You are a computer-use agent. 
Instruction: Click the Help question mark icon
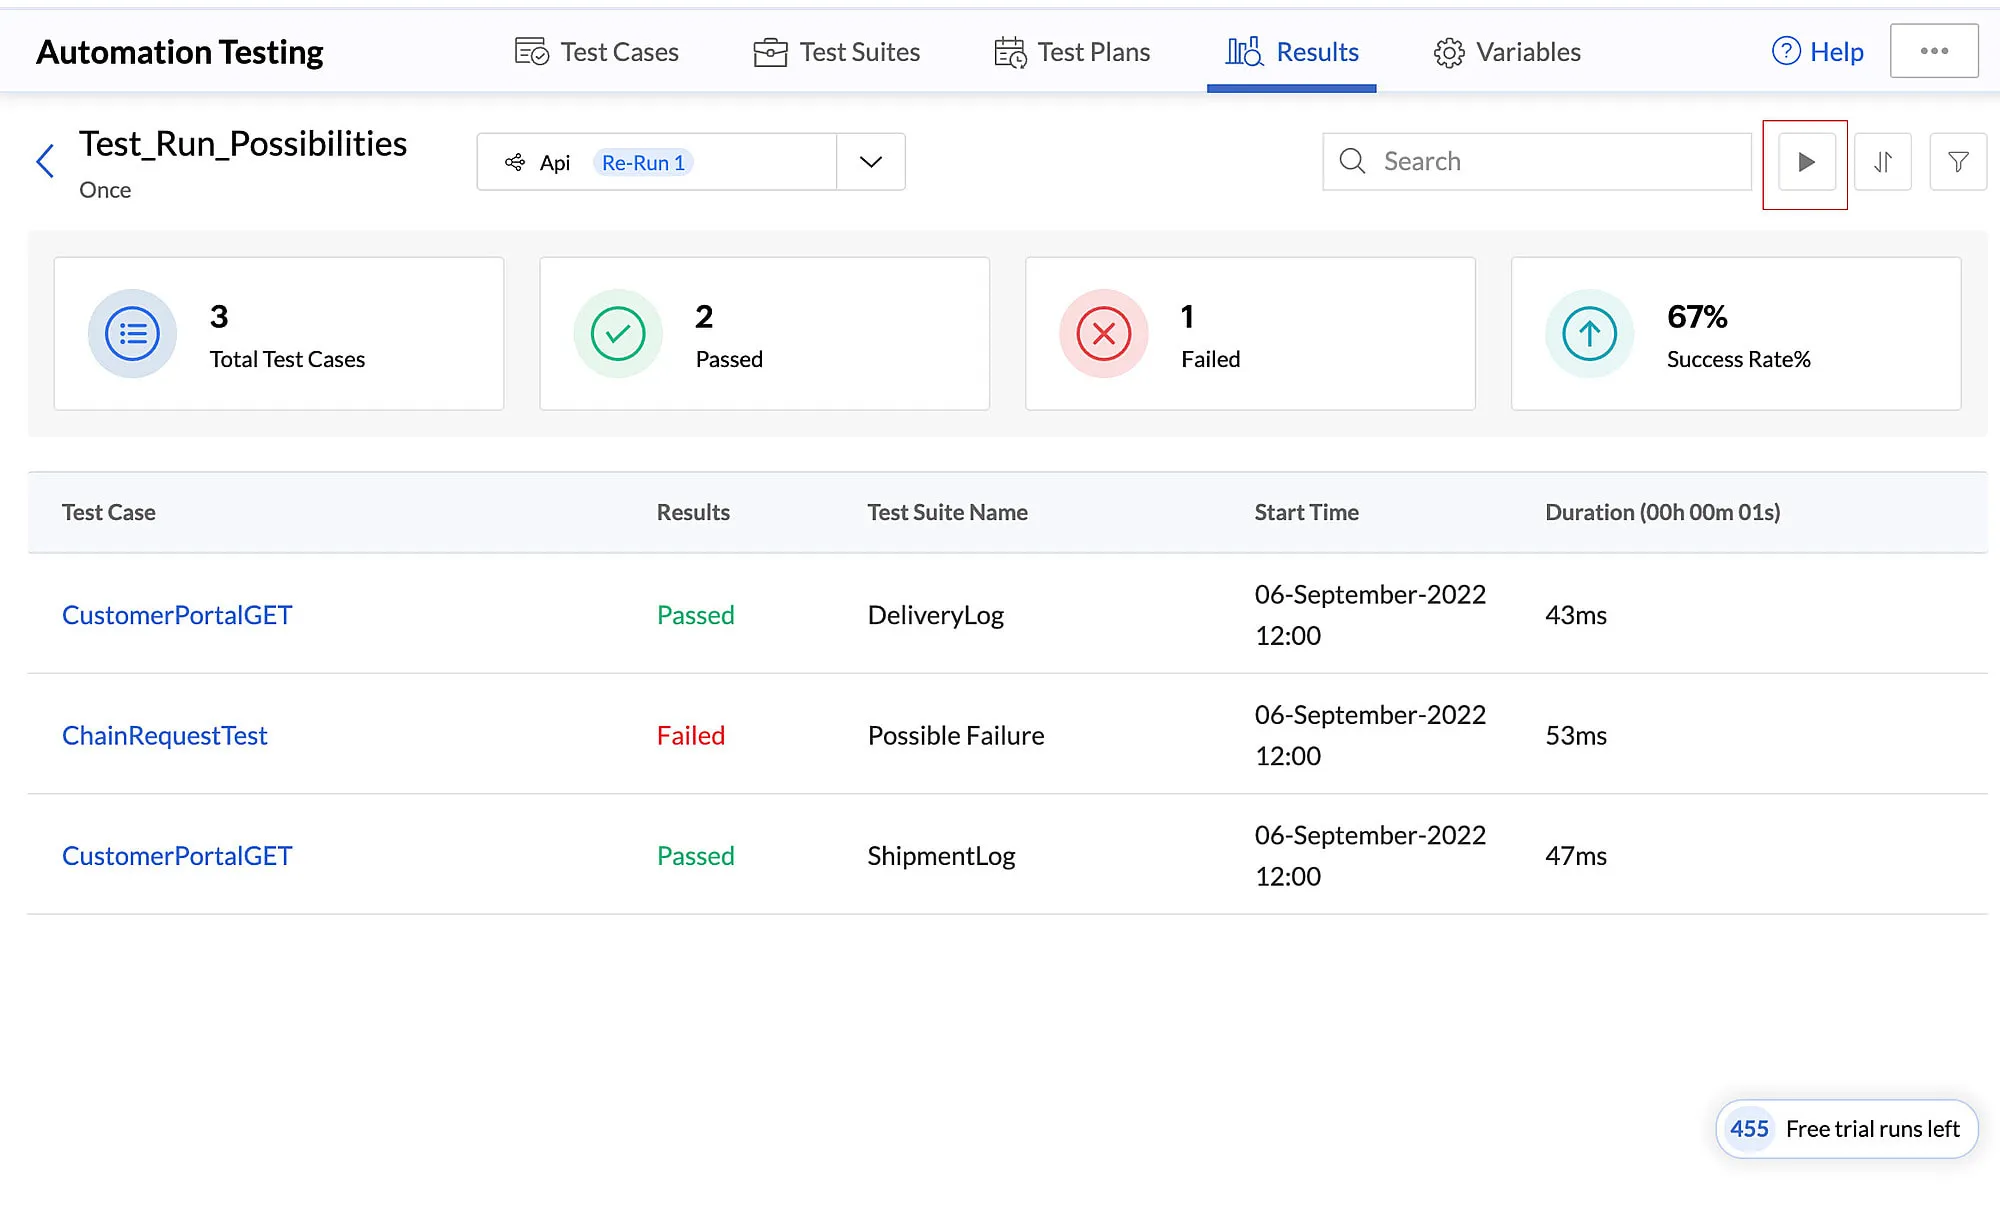point(1786,51)
